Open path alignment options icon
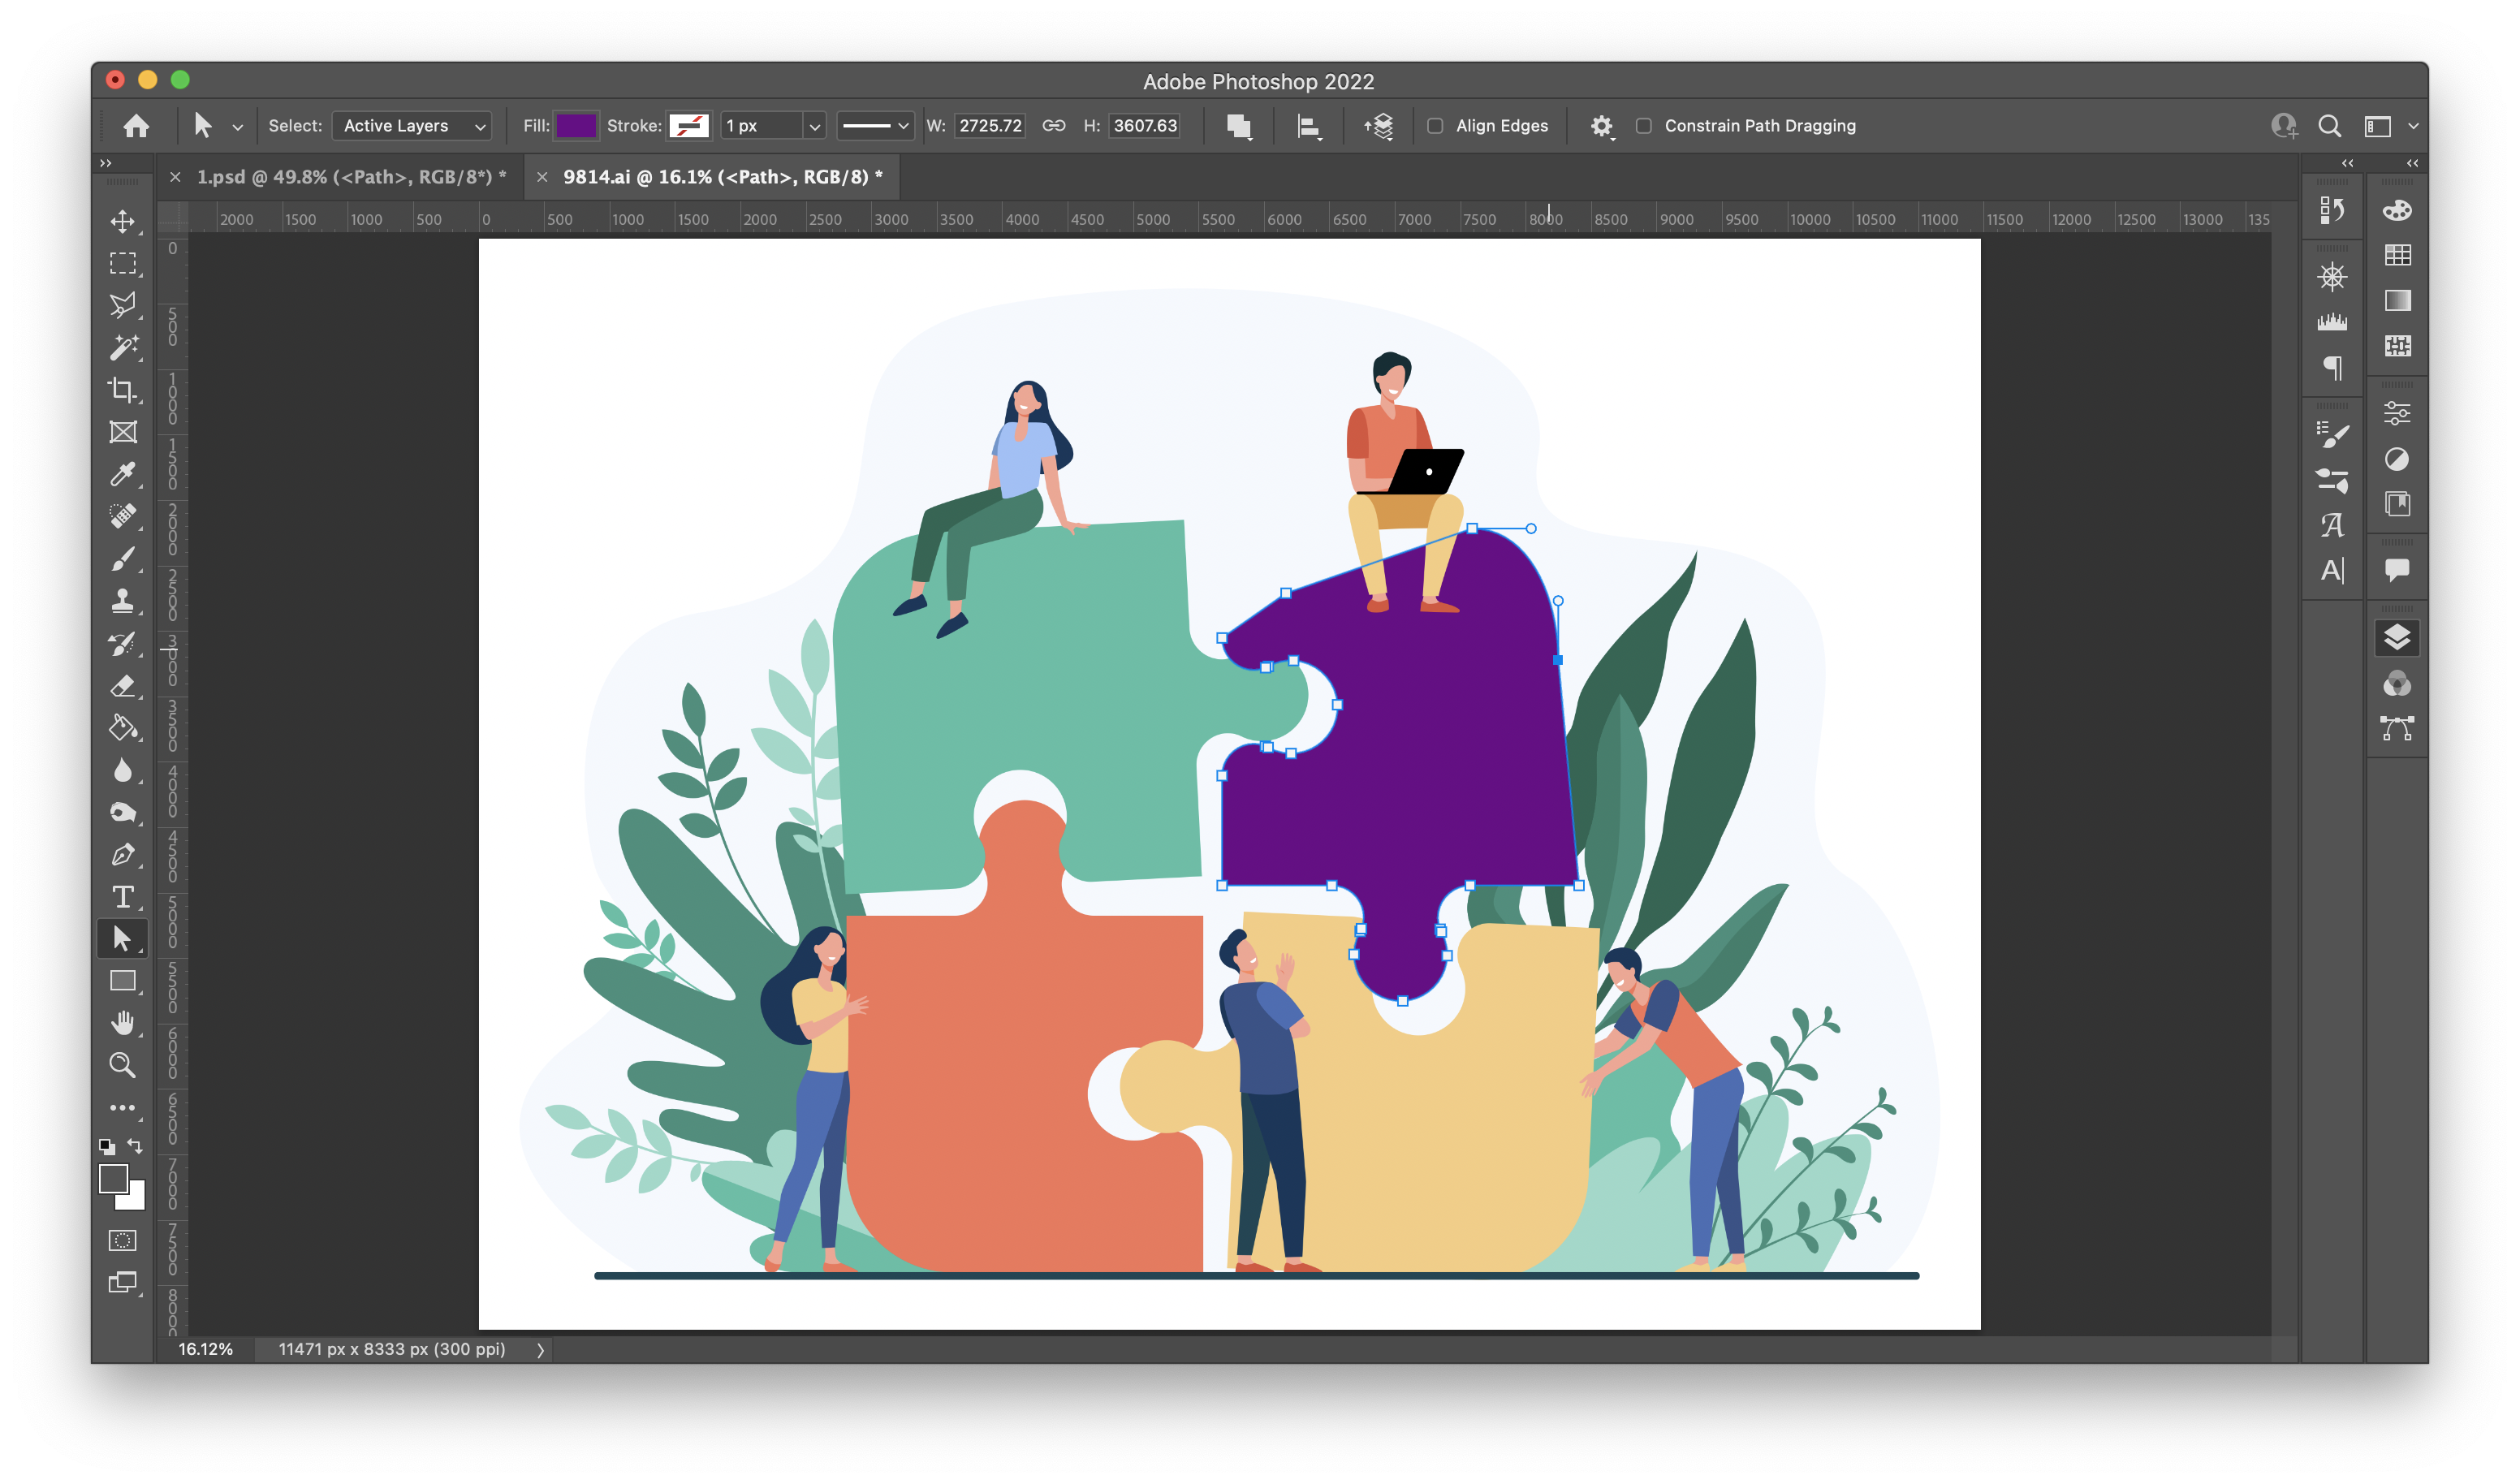2520x1484 pixels. (1308, 126)
